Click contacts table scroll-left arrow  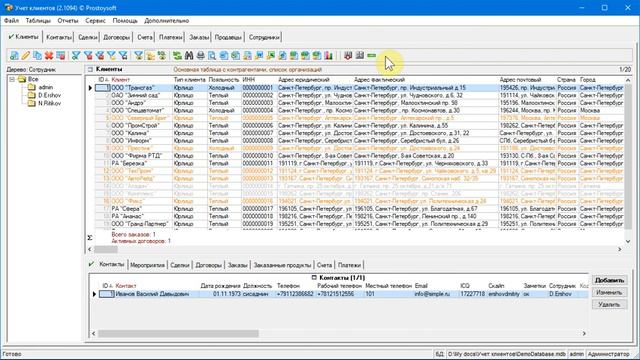point(93,333)
